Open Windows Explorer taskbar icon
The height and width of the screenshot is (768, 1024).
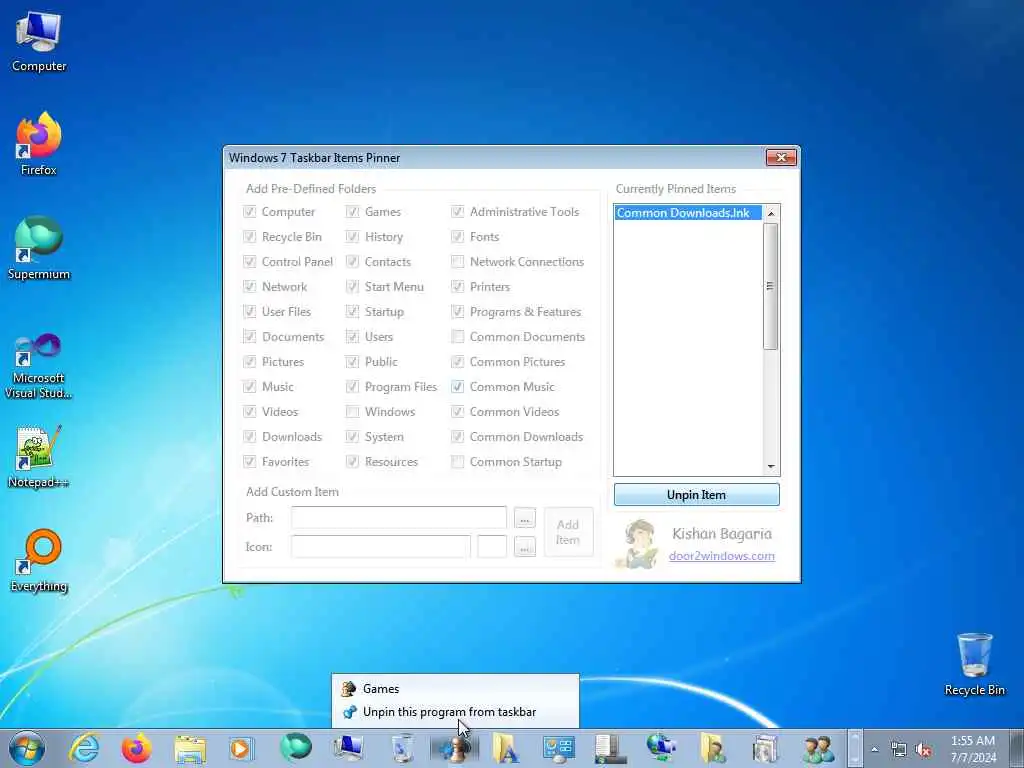190,748
